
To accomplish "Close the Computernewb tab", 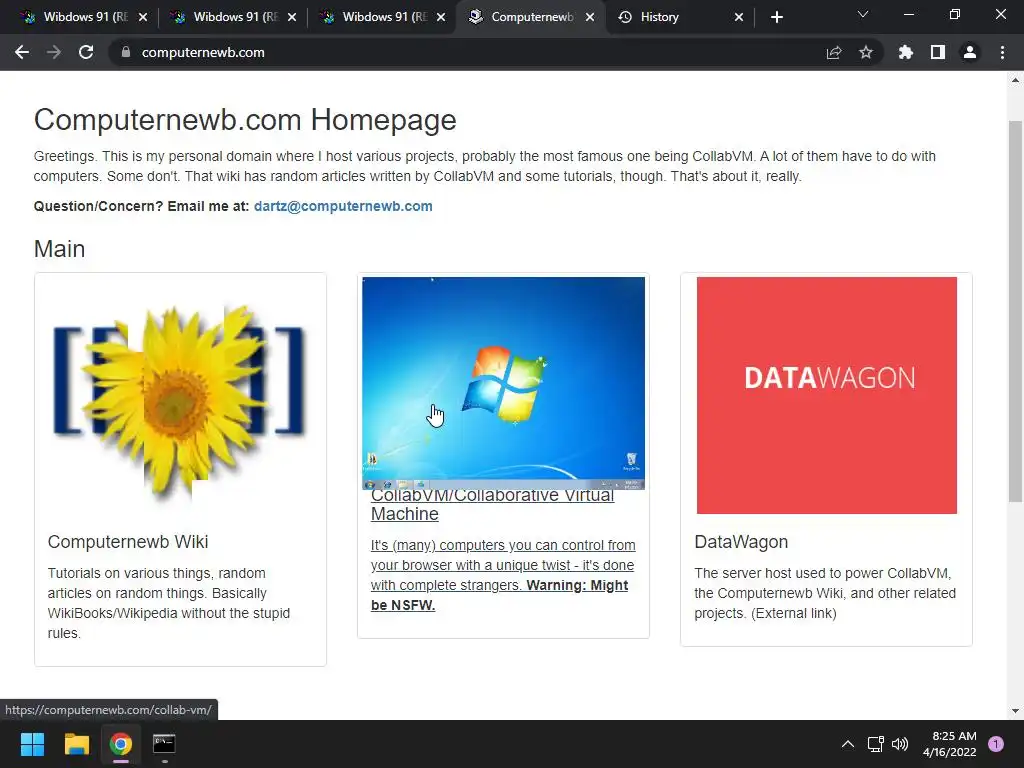I will pyautogui.click(x=590, y=17).
